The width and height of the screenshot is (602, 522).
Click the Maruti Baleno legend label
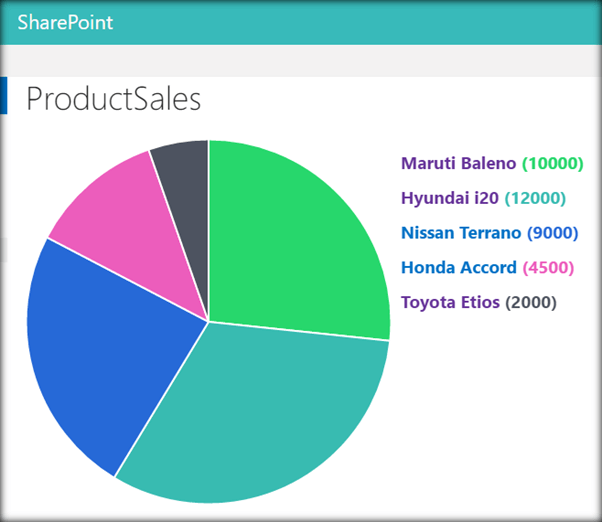[x=458, y=163]
